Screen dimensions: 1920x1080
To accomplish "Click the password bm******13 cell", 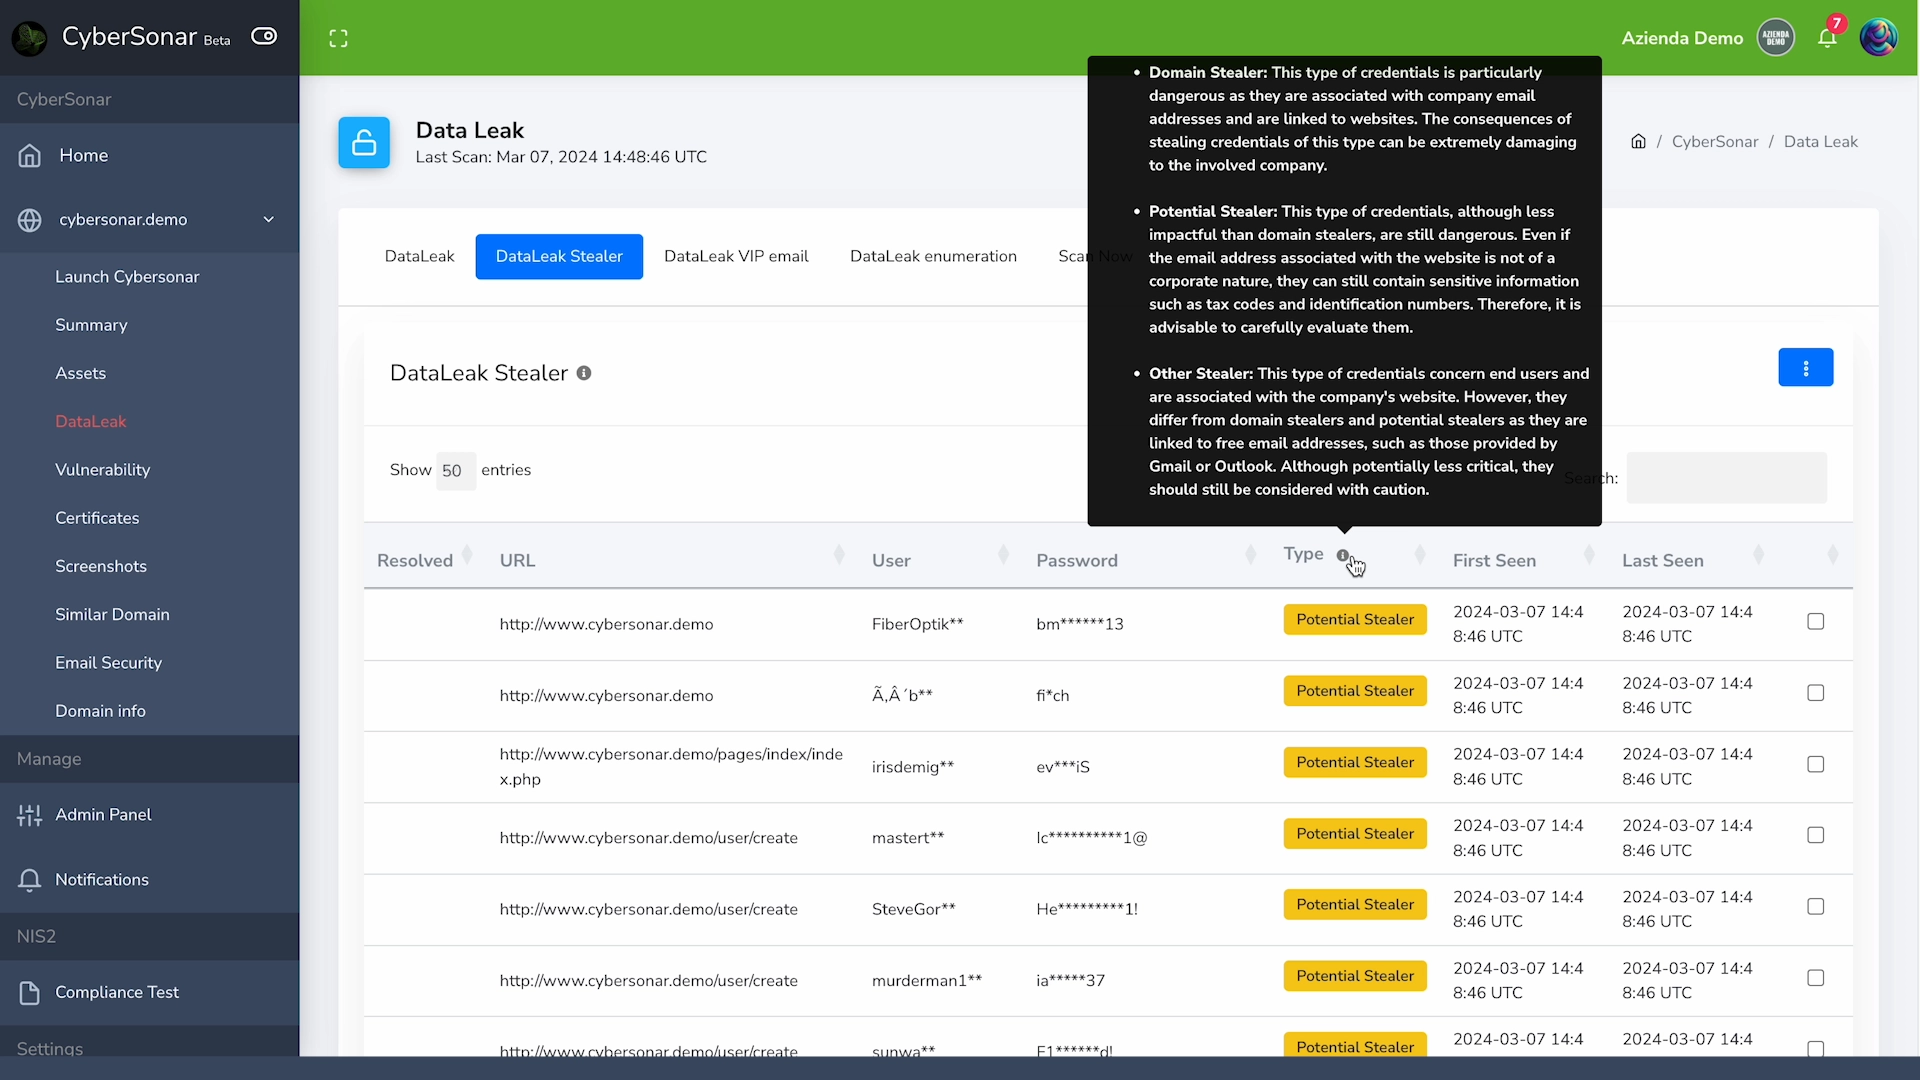I will tap(1080, 624).
